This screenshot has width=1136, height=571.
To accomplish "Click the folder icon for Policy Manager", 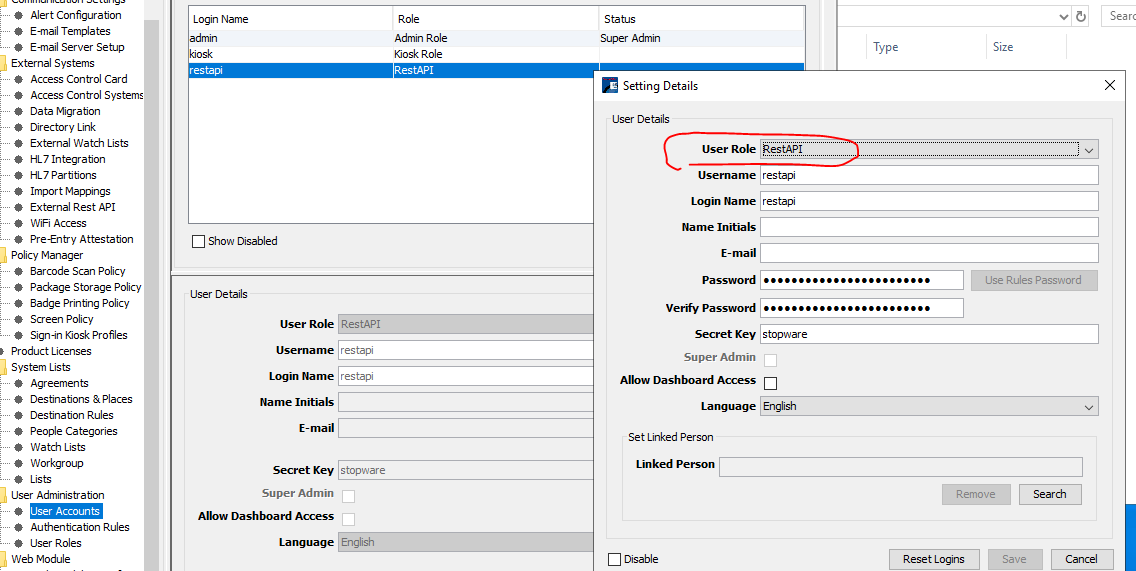I will coord(3,255).
